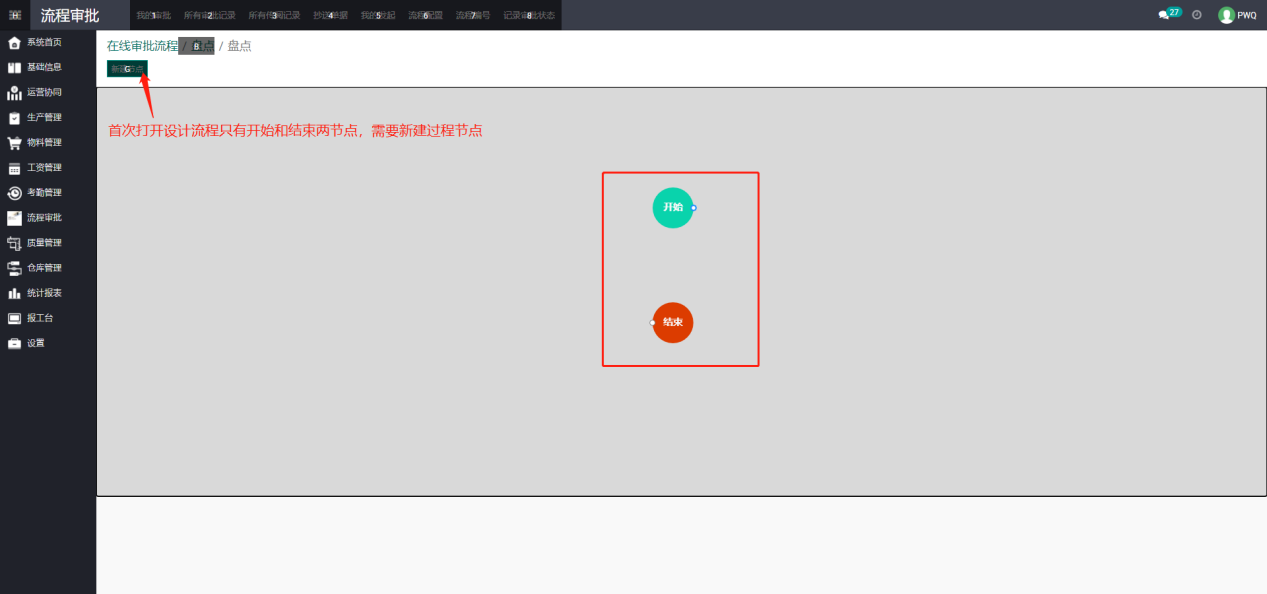The image size is (1267, 594).
Task: Follow the 在线审批流程 breadcrumb link
Action: pos(142,46)
